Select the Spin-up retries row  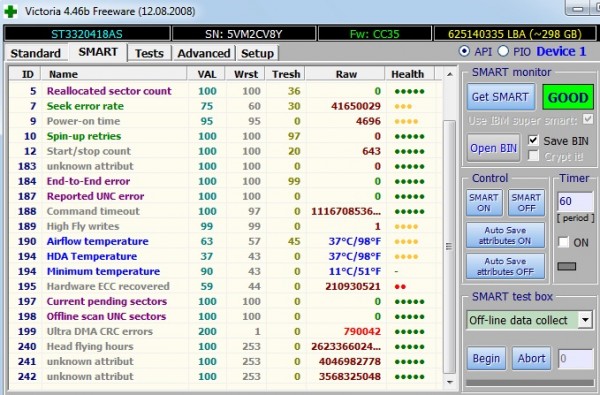pyautogui.click(x=226, y=136)
